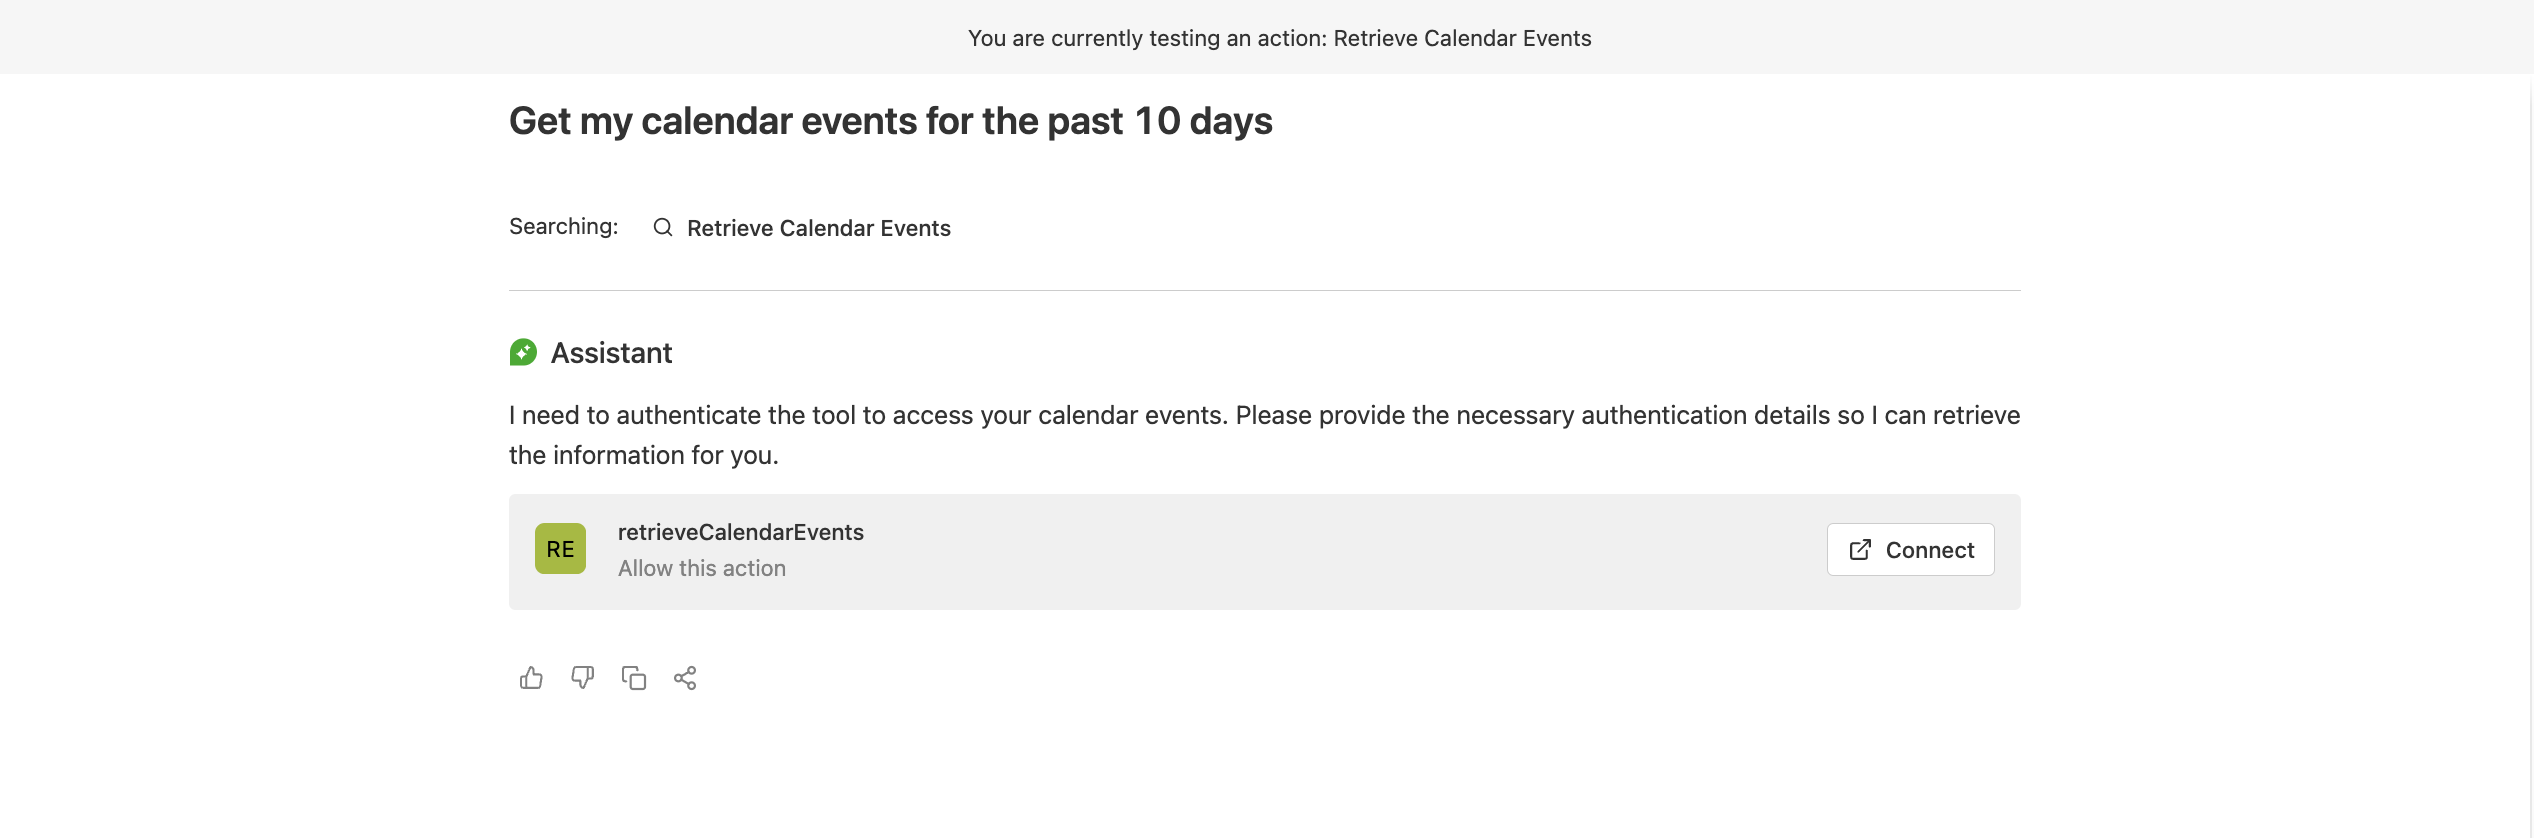Click the external-link icon in Connect
This screenshot has height=838, width=2534.
click(1860, 550)
